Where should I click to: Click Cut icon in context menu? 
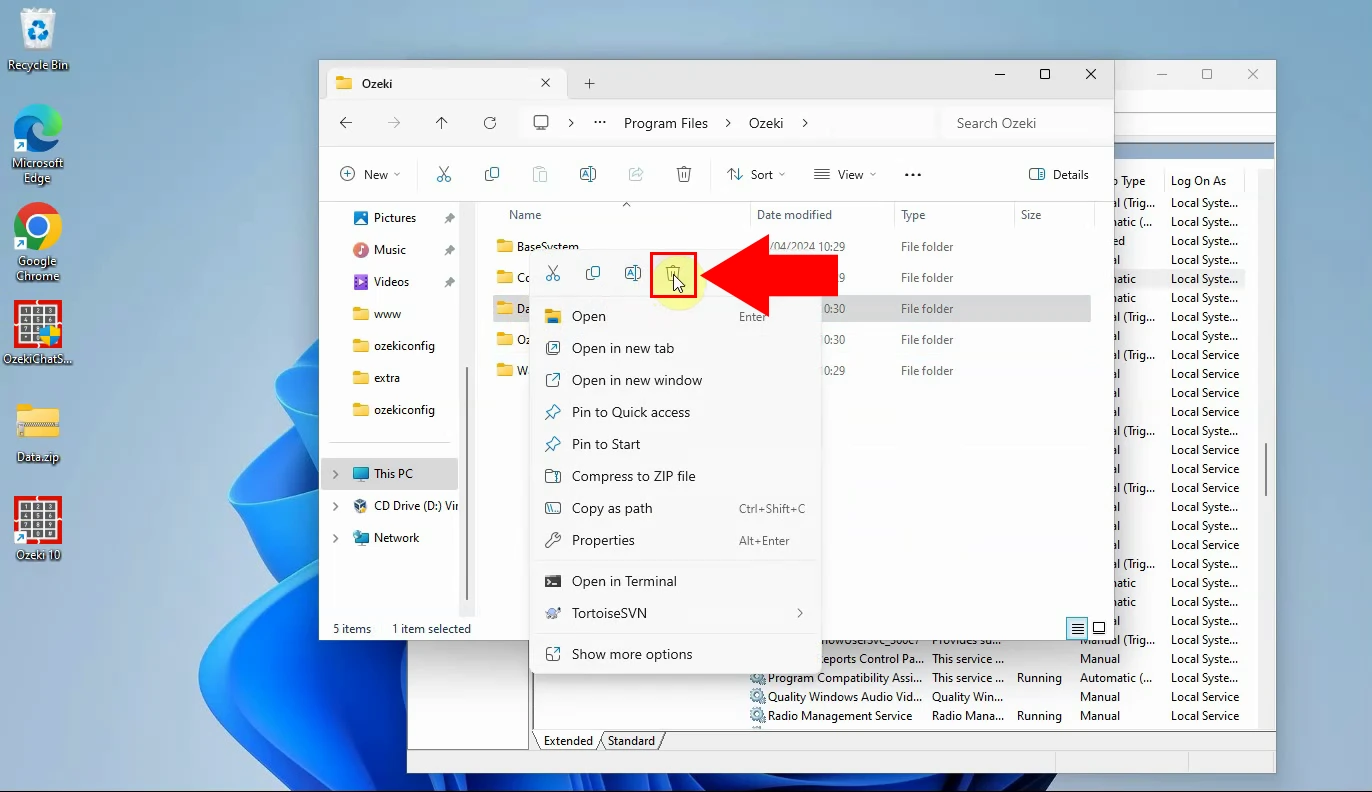[553, 274]
